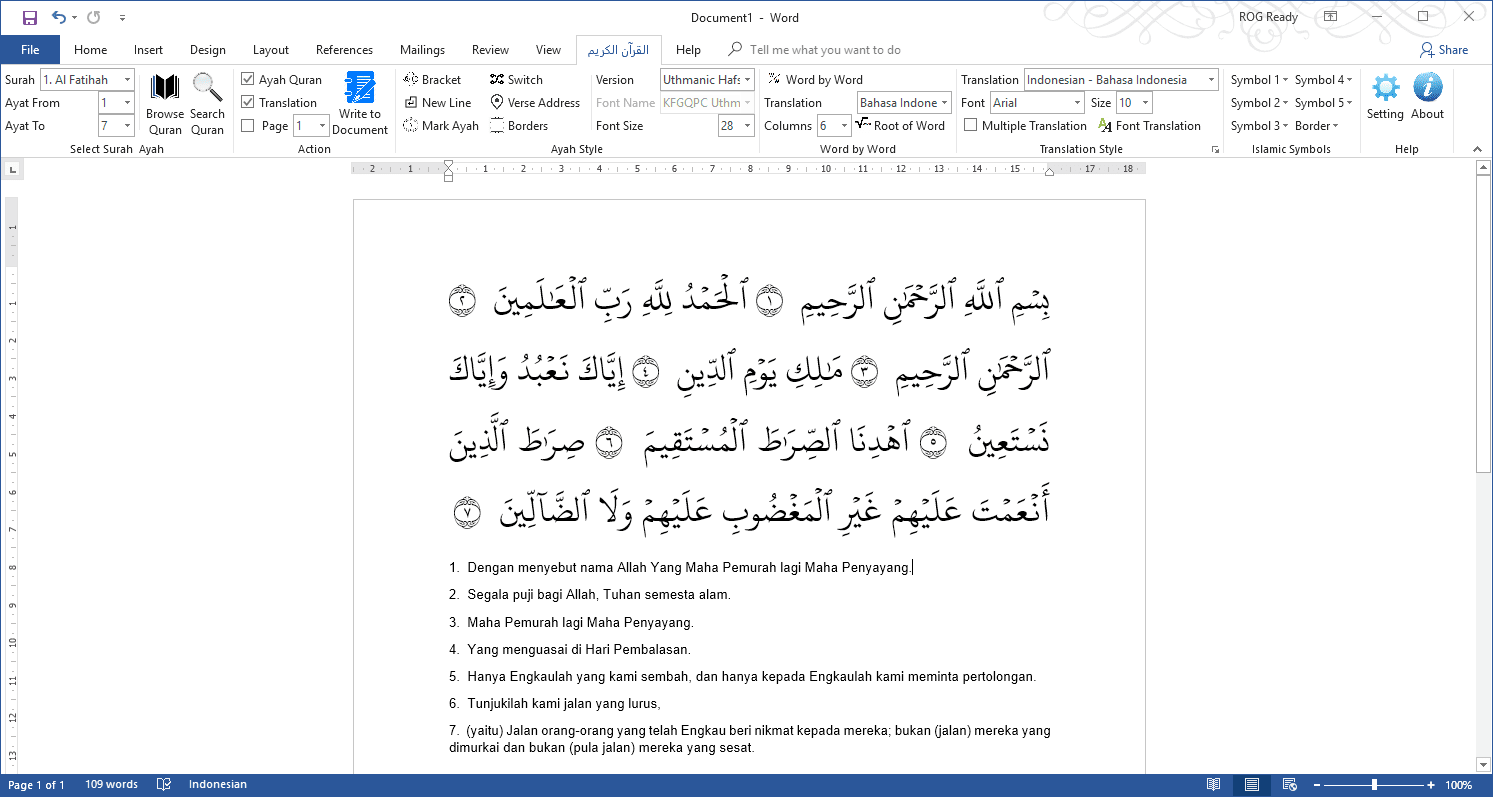The height and width of the screenshot is (797, 1493).
Task: Open the Ayah Font Size dropdown
Action: tap(748, 126)
